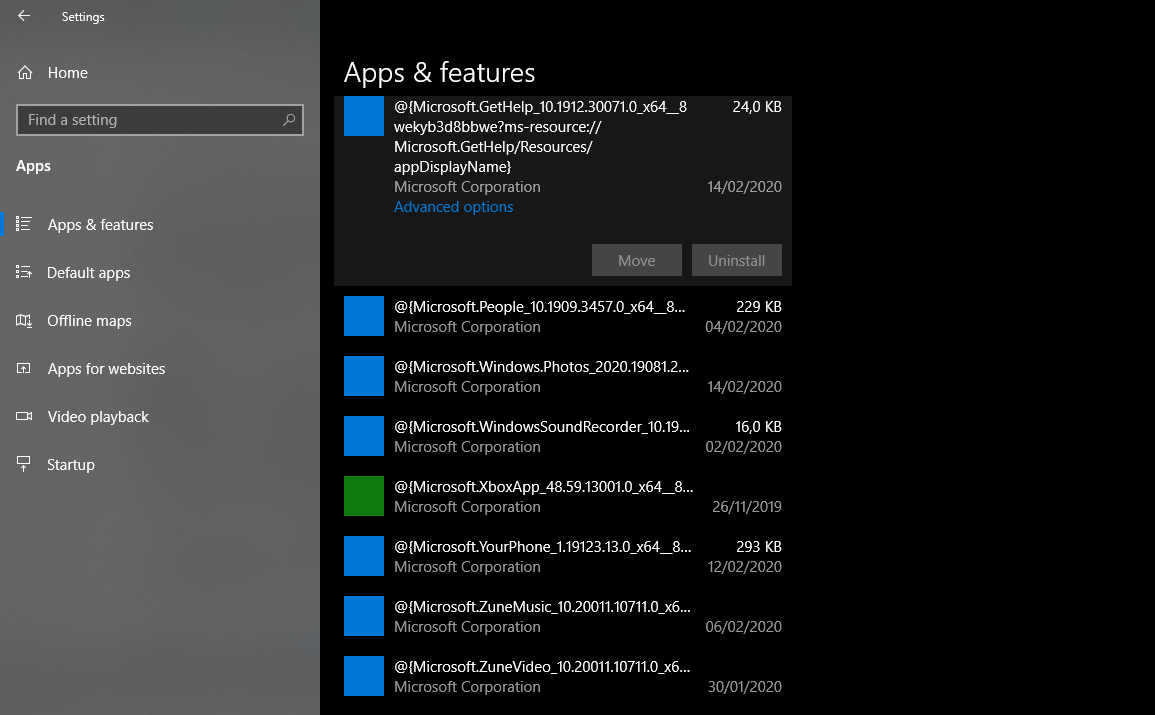Click the search magnifier icon
Viewport: 1155px width, 715px height.
289,119
